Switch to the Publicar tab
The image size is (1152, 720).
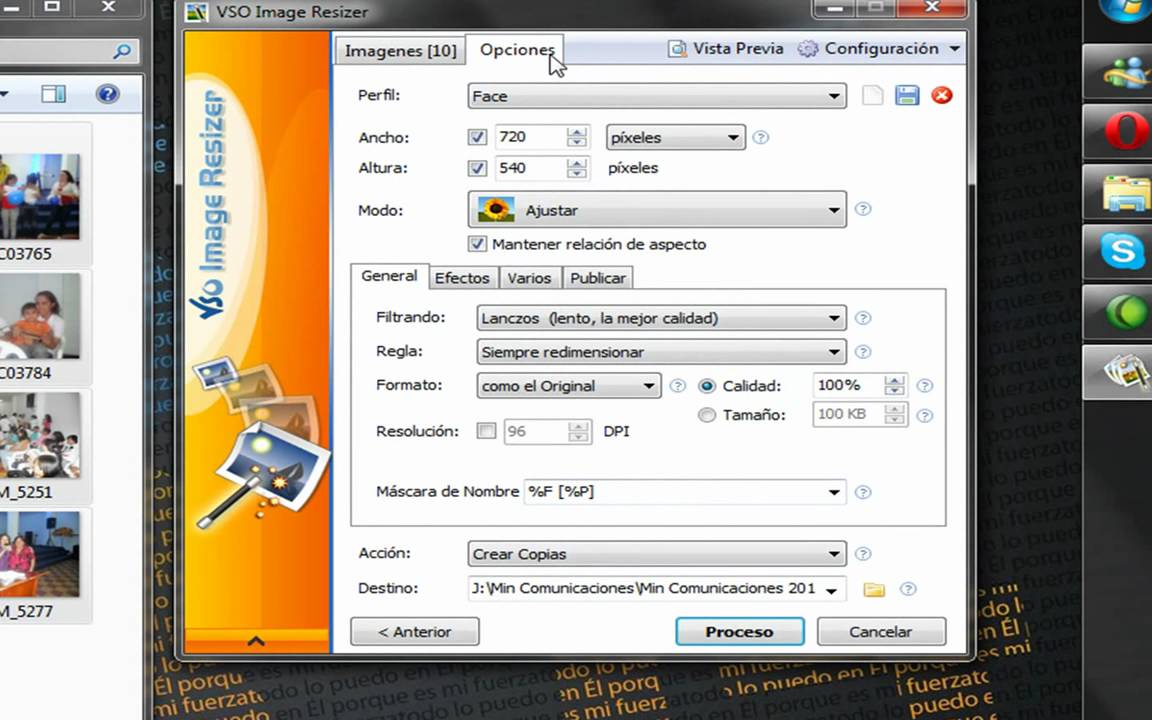pos(598,278)
